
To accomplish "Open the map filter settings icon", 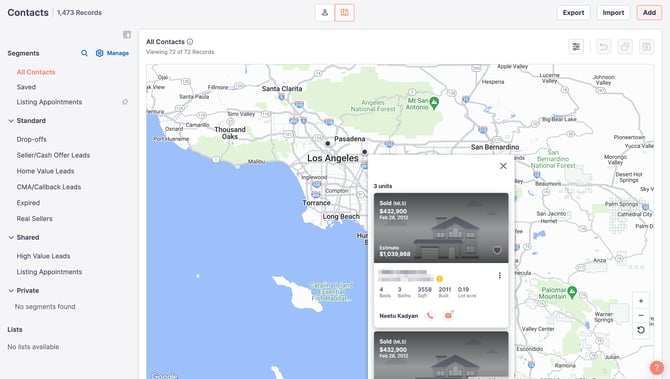I will tap(576, 47).
